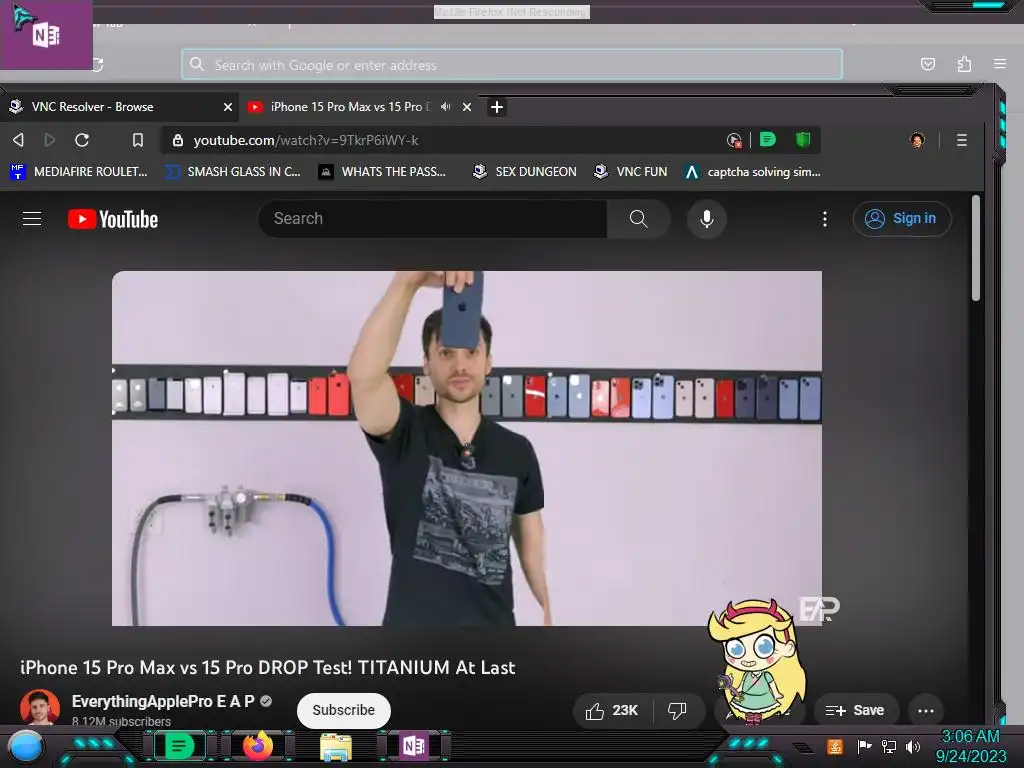
Task: Click the YouTube page vertical scrollbar
Action: (x=976, y=248)
